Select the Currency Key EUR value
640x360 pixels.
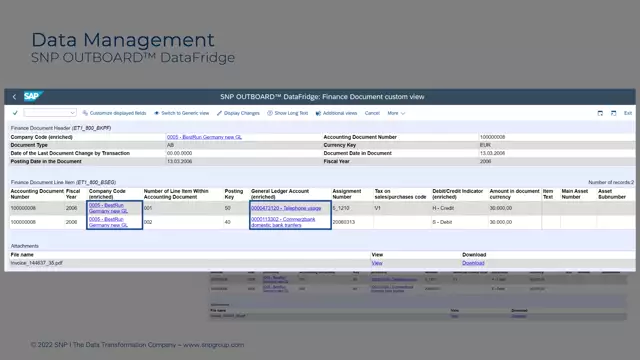pyautogui.click(x=485, y=145)
